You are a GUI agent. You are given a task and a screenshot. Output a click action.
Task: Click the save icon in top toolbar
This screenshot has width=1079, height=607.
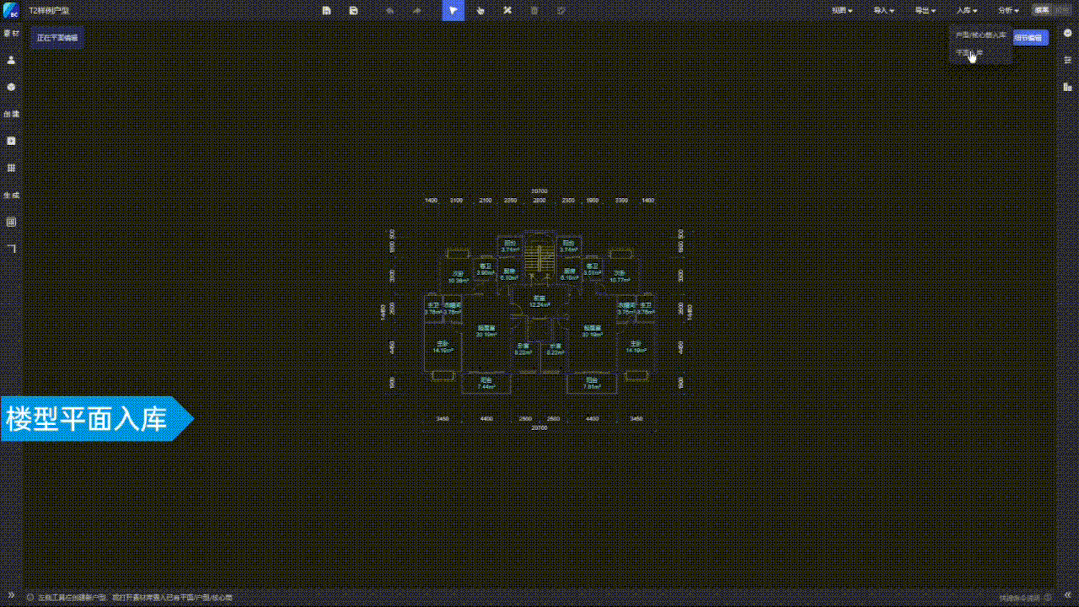click(x=326, y=10)
